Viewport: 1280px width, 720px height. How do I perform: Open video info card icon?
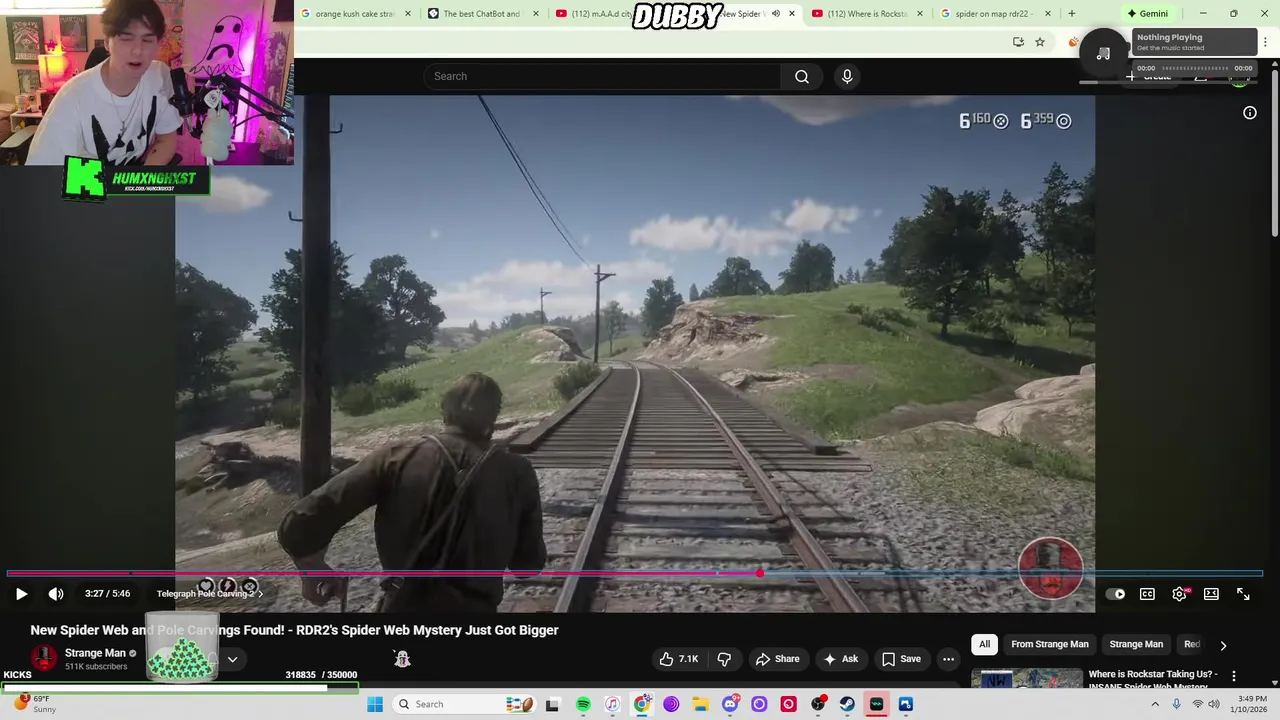click(1250, 113)
